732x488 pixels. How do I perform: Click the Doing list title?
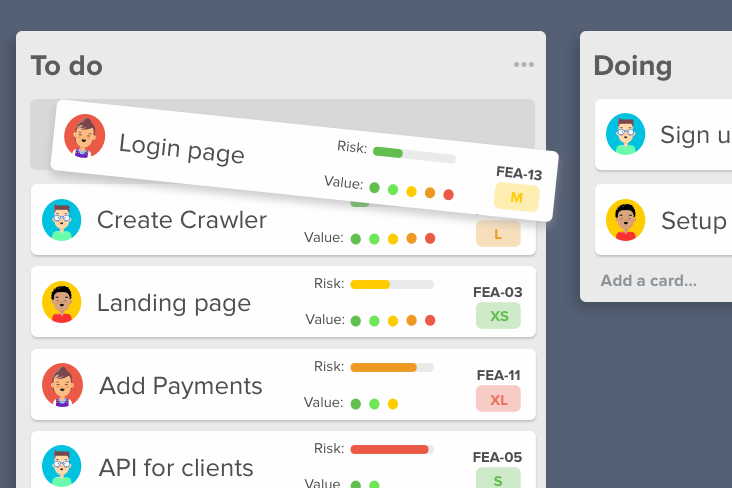(x=633, y=66)
